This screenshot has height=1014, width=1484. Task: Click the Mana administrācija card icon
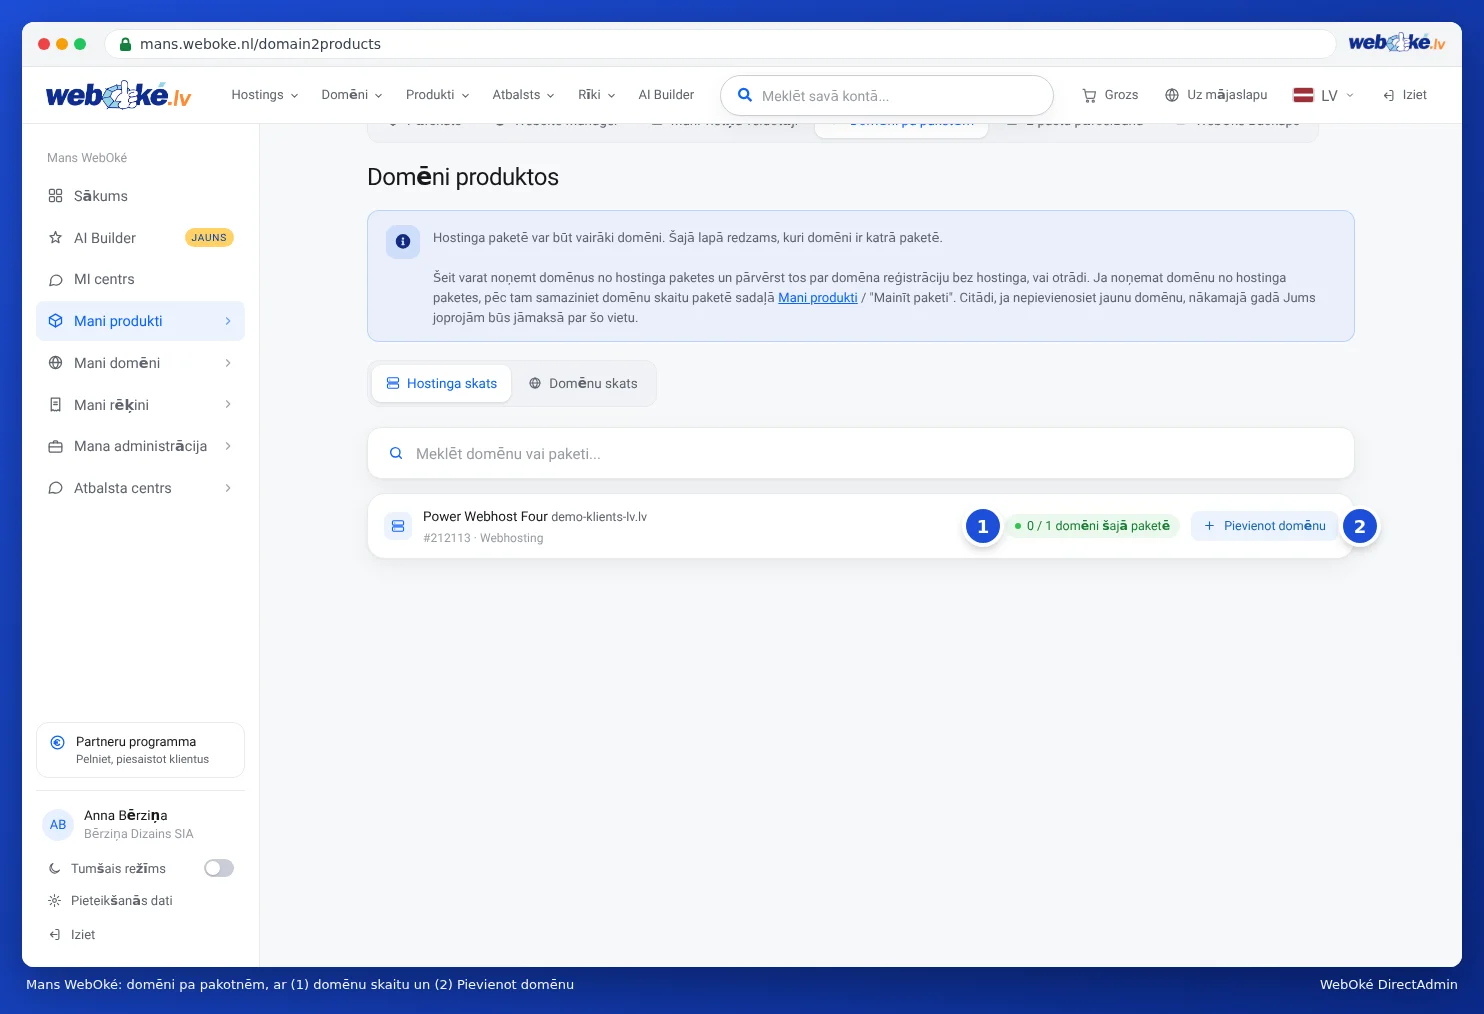(x=55, y=446)
